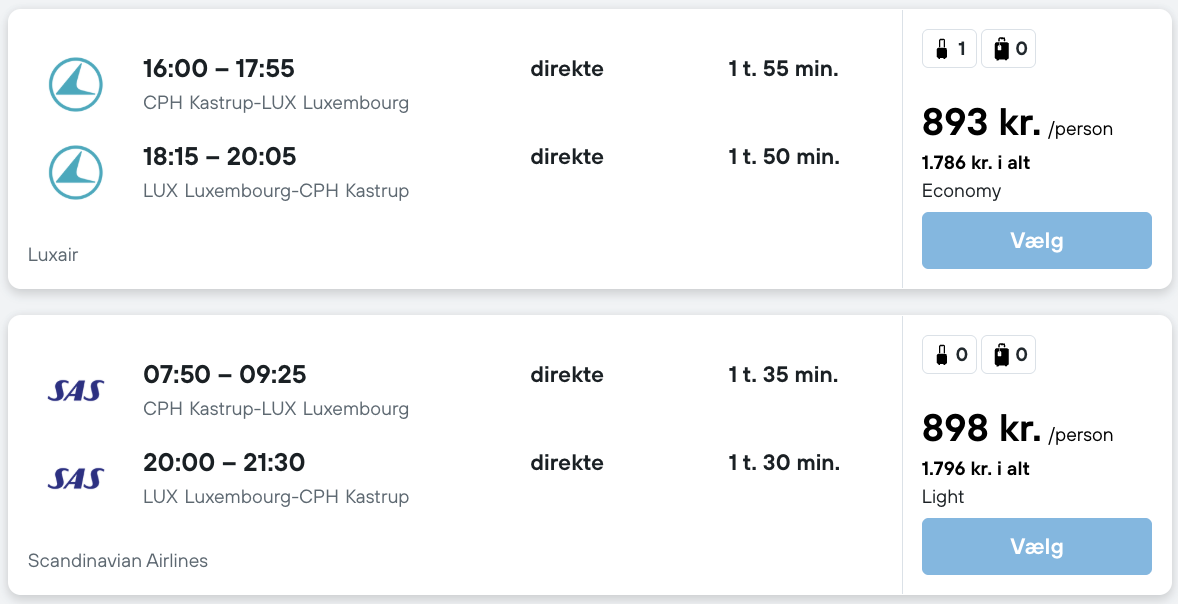
Task: Click the 893 kr. per person price
Action: coord(982,123)
